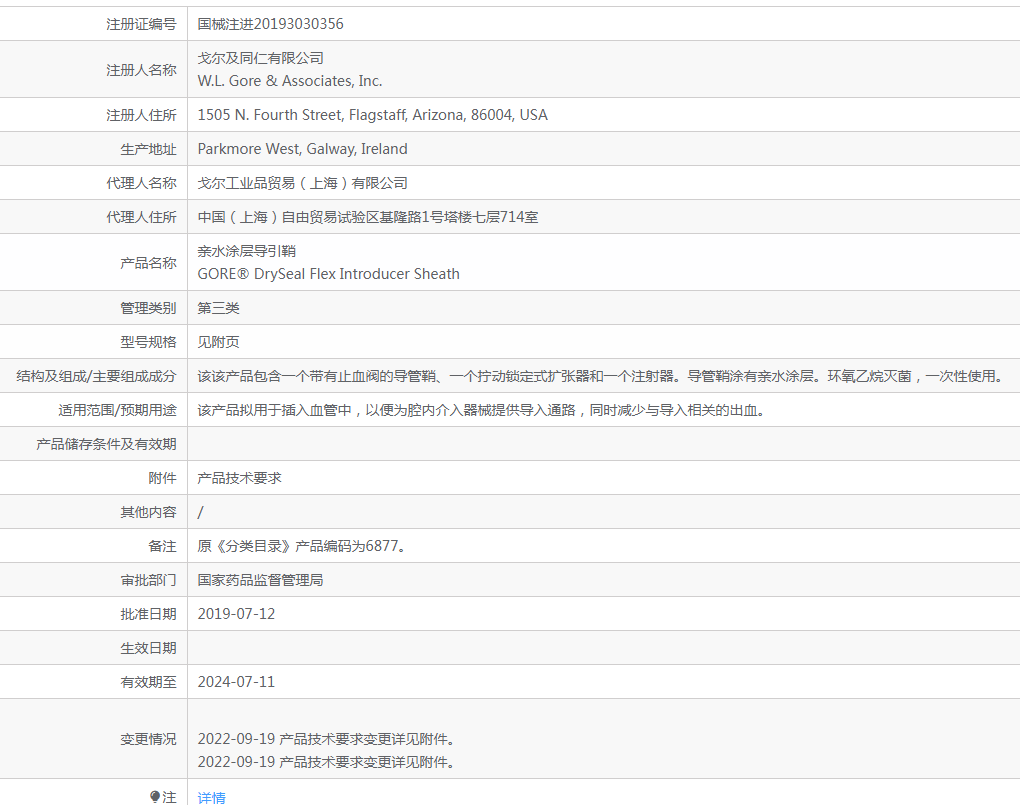Image resolution: width=1020 pixels, height=805 pixels.
Task: Click the 管理类别 label
Action: tap(148, 308)
